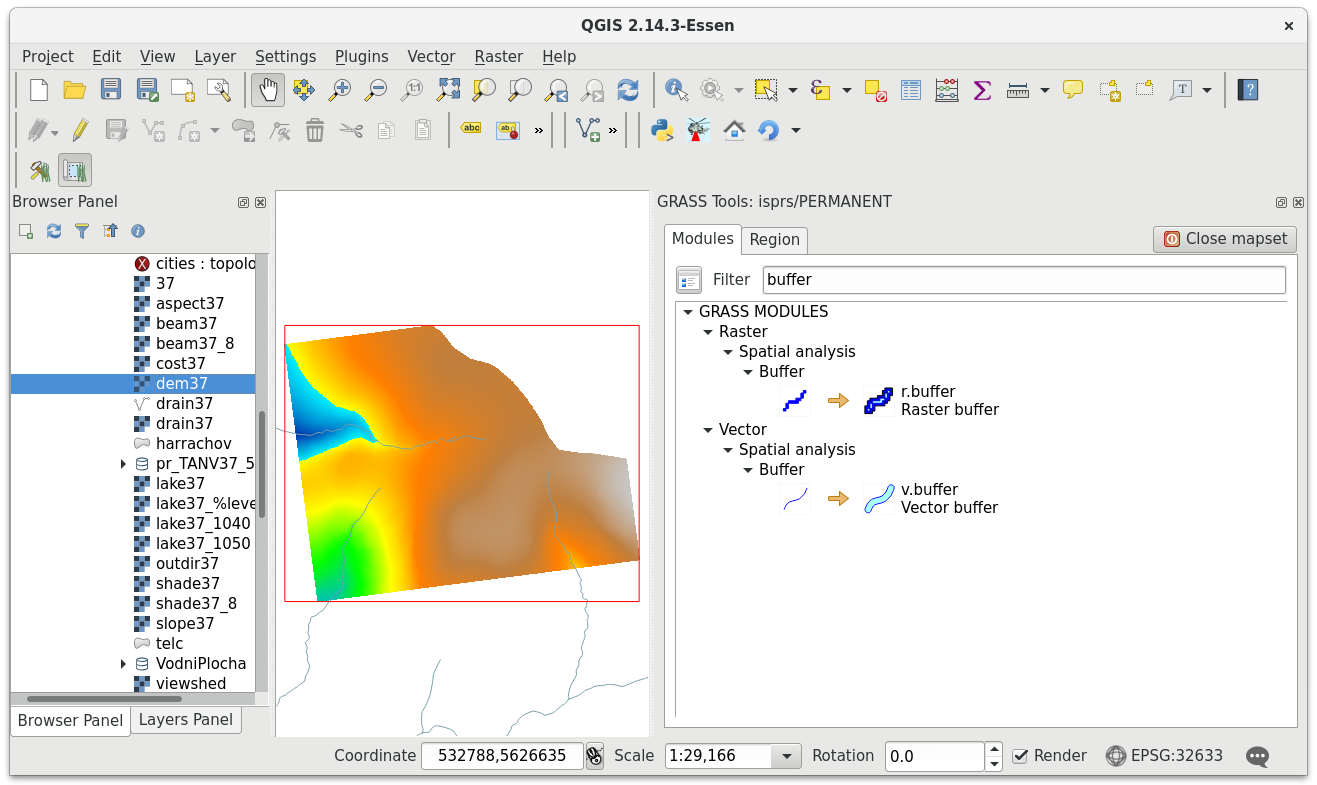Screen dimensions: 1317x785
Task: Click the EPSG:32633 CRS status button
Action: click(x=1165, y=756)
